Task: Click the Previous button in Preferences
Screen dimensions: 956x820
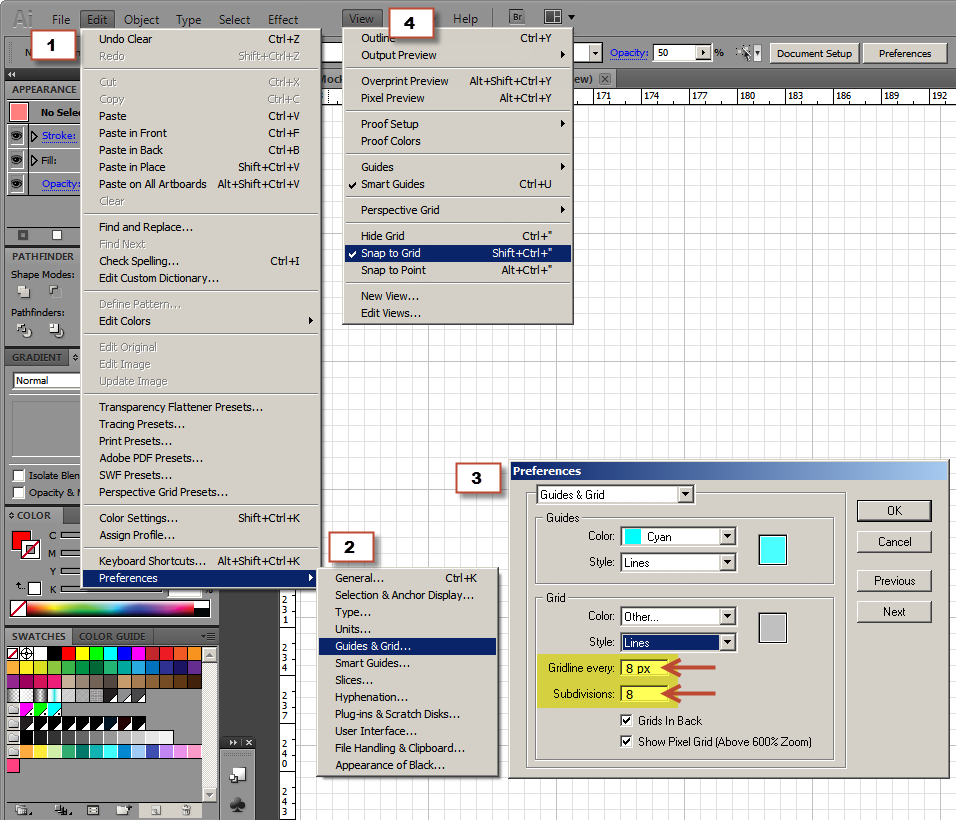Action: click(x=894, y=580)
